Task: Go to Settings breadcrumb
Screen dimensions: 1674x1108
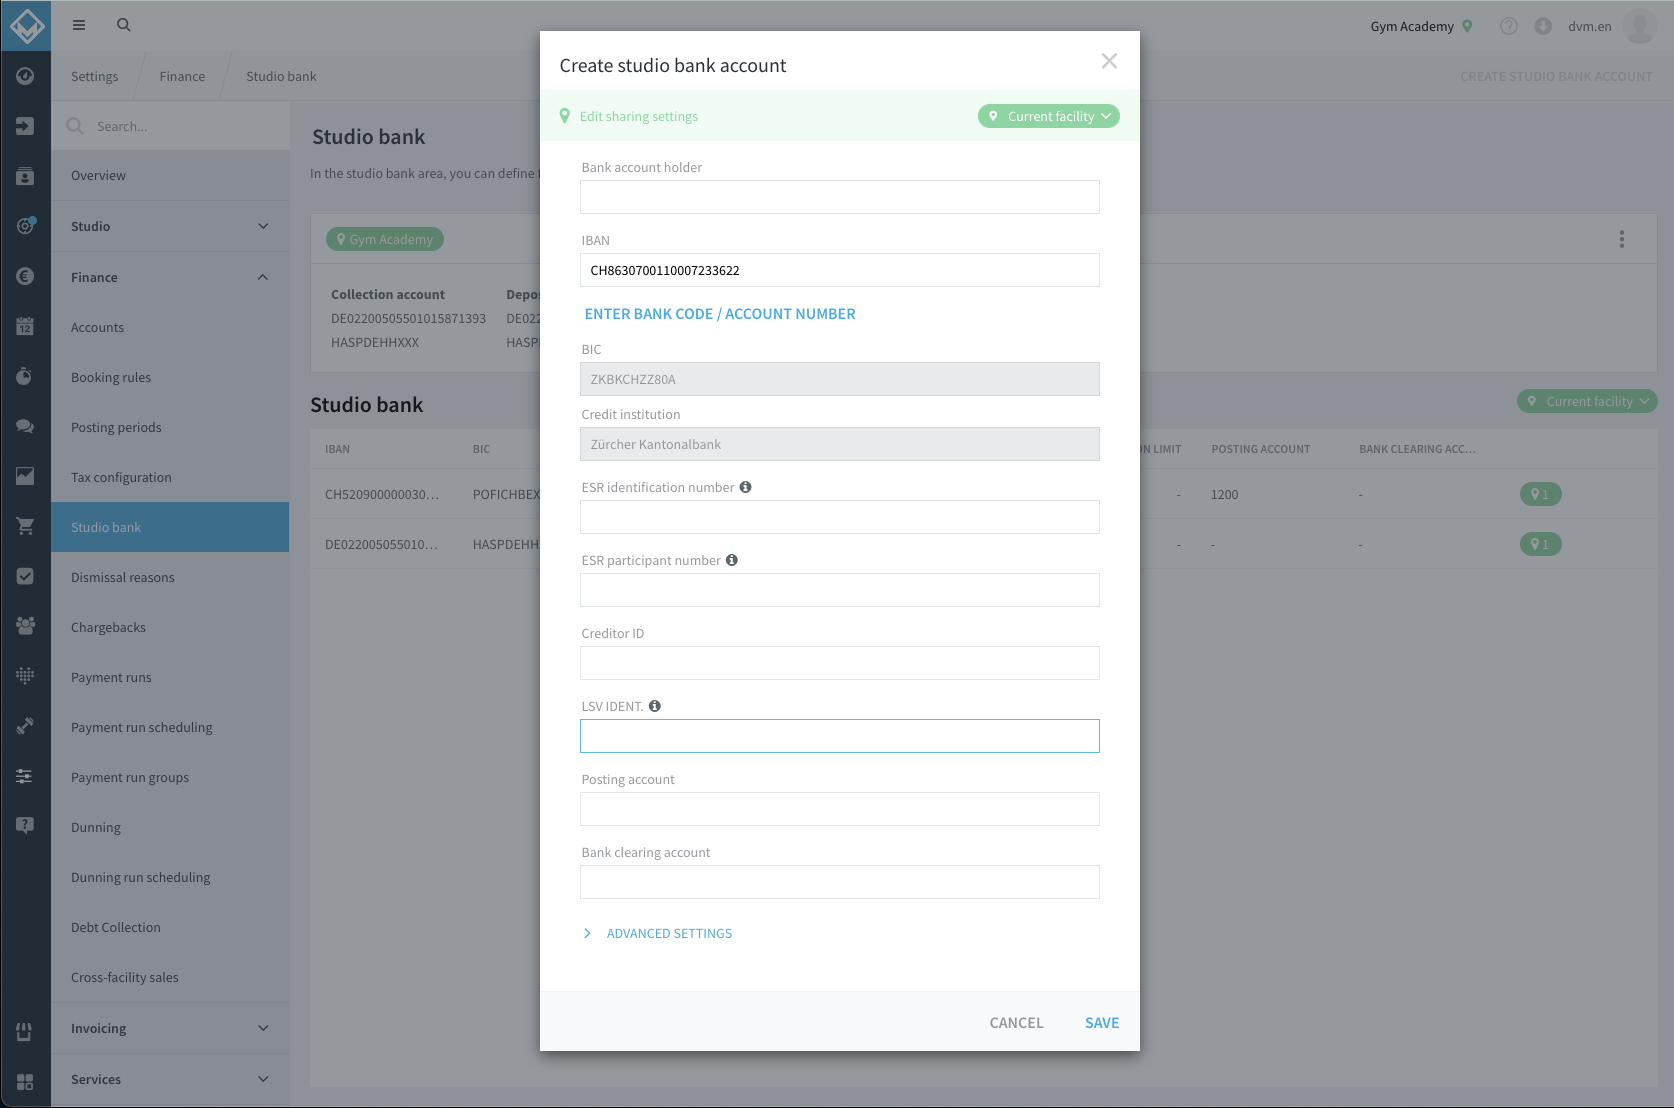Action: point(94,76)
